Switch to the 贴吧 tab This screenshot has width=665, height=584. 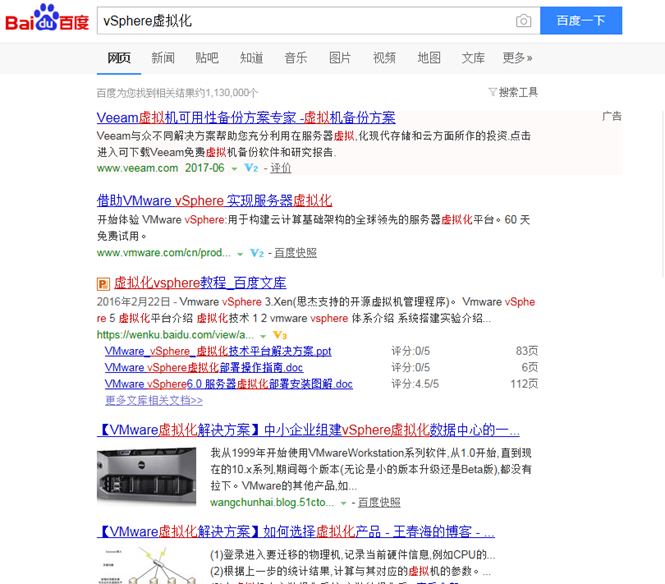click(207, 58)
